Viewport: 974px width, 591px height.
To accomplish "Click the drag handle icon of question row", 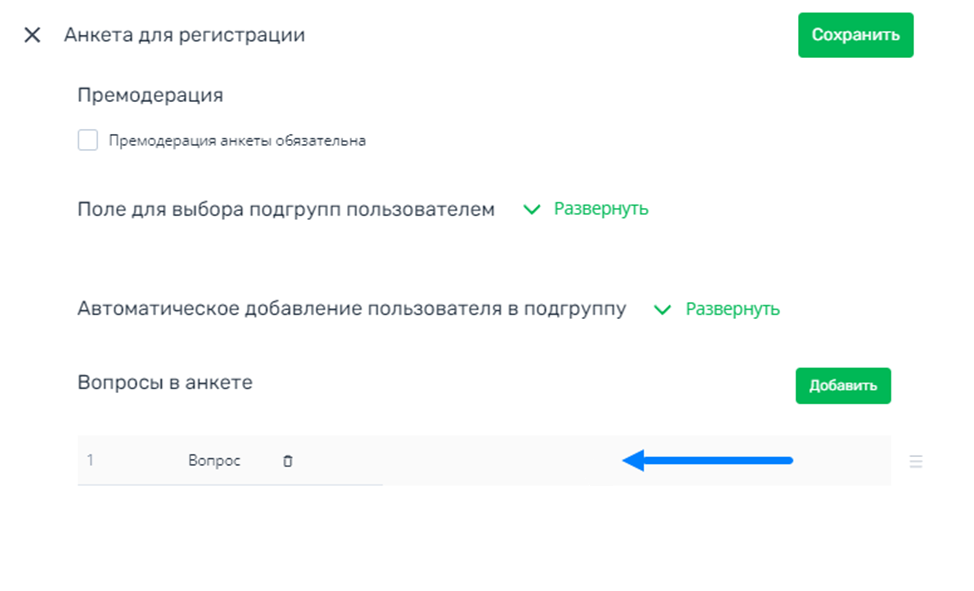I will tap(916, 461).
